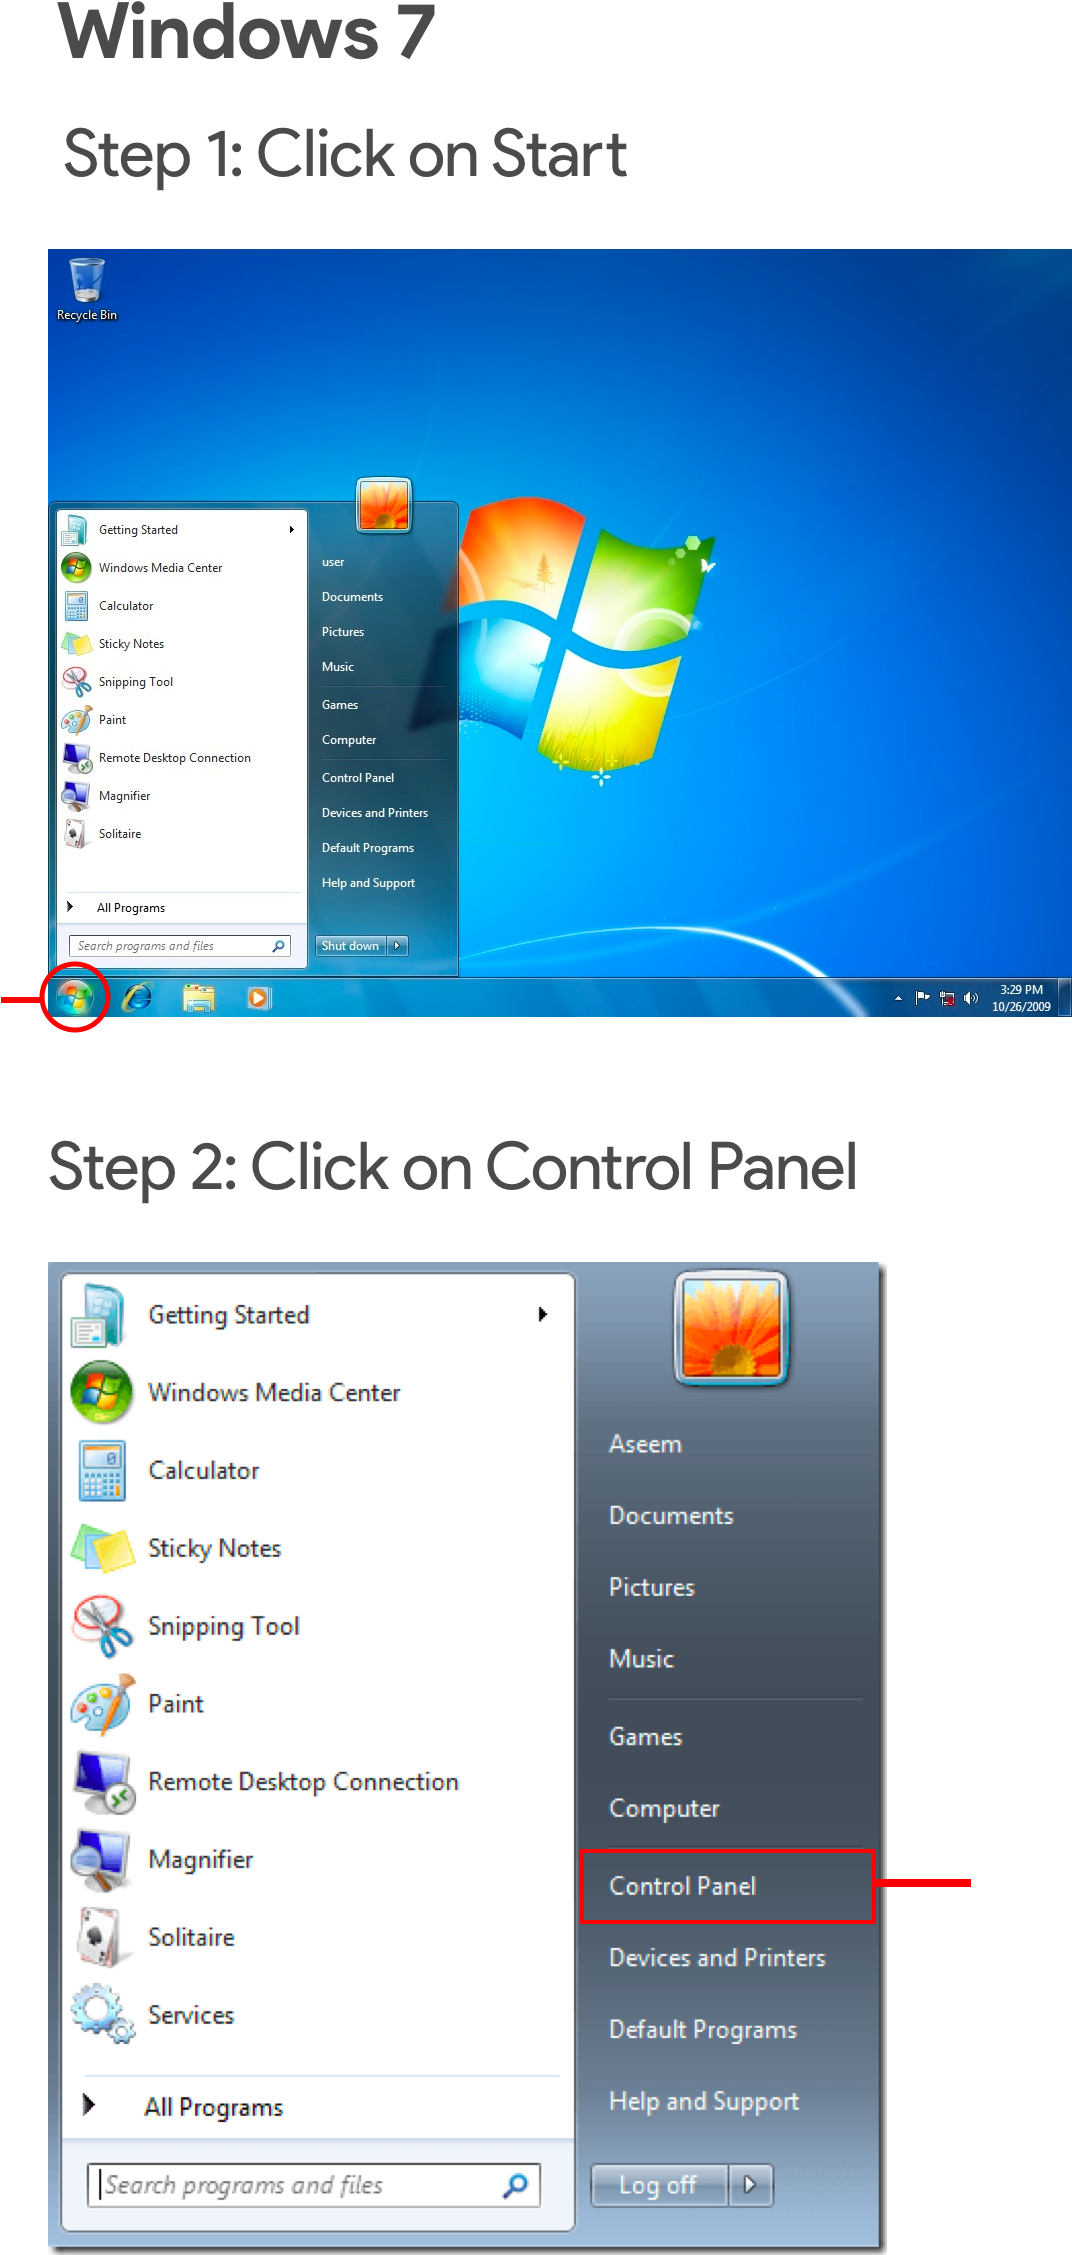Open Computer in Step 2 menu
1072x2255 pixels.
point(664,1809)
